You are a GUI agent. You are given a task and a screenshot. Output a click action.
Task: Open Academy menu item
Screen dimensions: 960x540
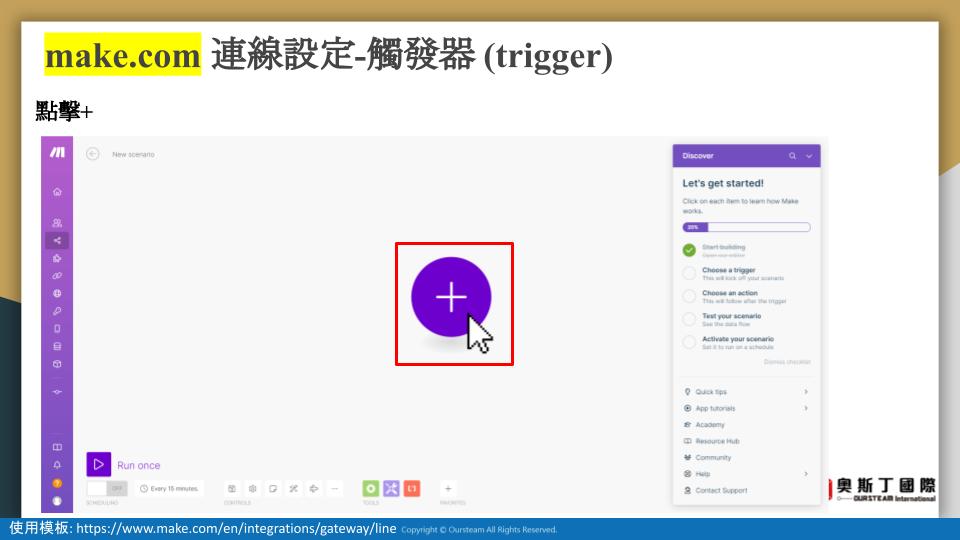coord(710,425)
